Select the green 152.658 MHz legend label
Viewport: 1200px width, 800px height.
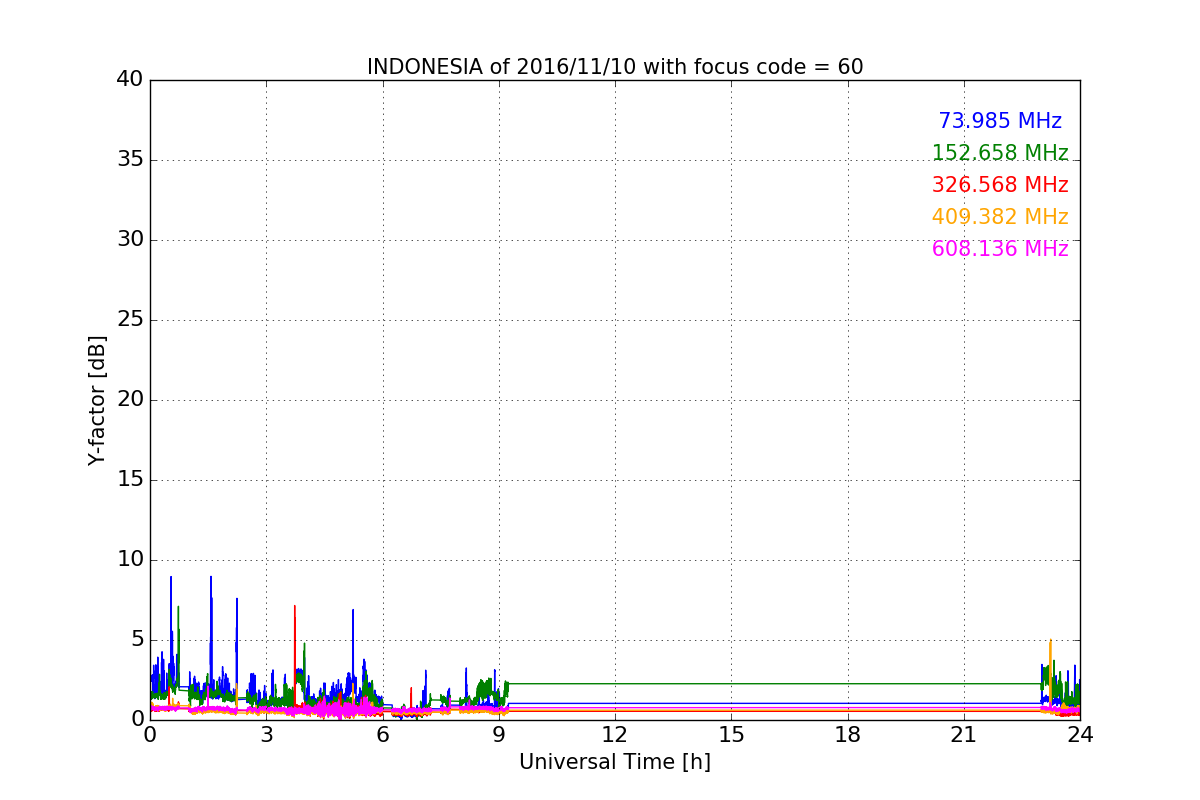[1000, 153]
